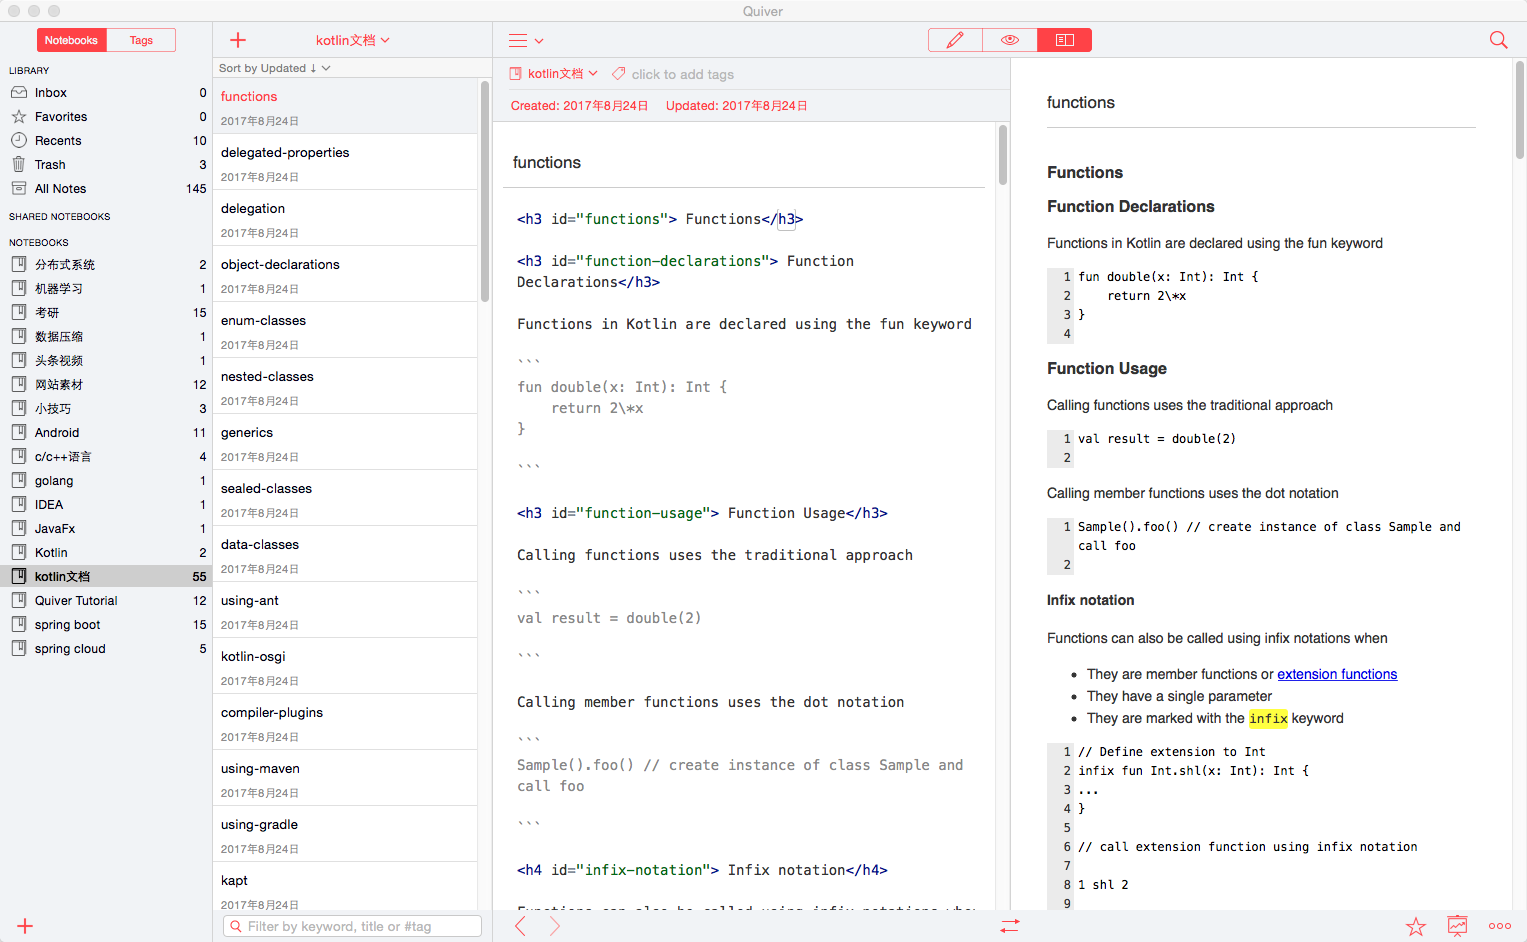The height and width of the screenshot is (942, 1527).
Task: Show All Notes in the library
Action: tap(106, 189)
